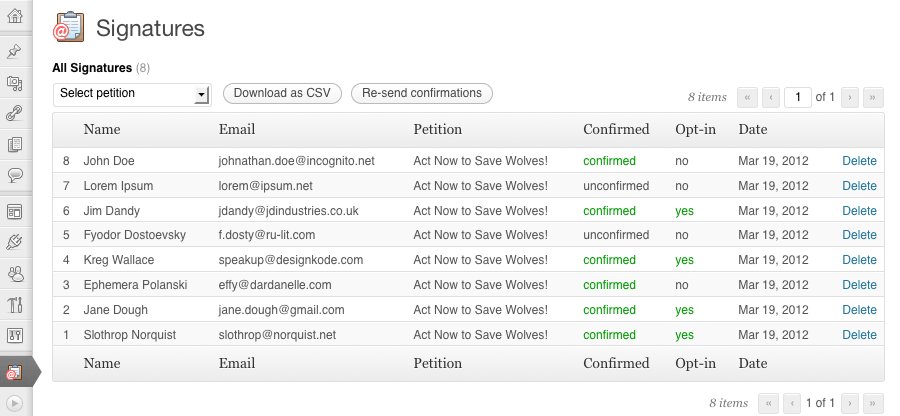Go to first page using top pagination

[x=747, y=97]
